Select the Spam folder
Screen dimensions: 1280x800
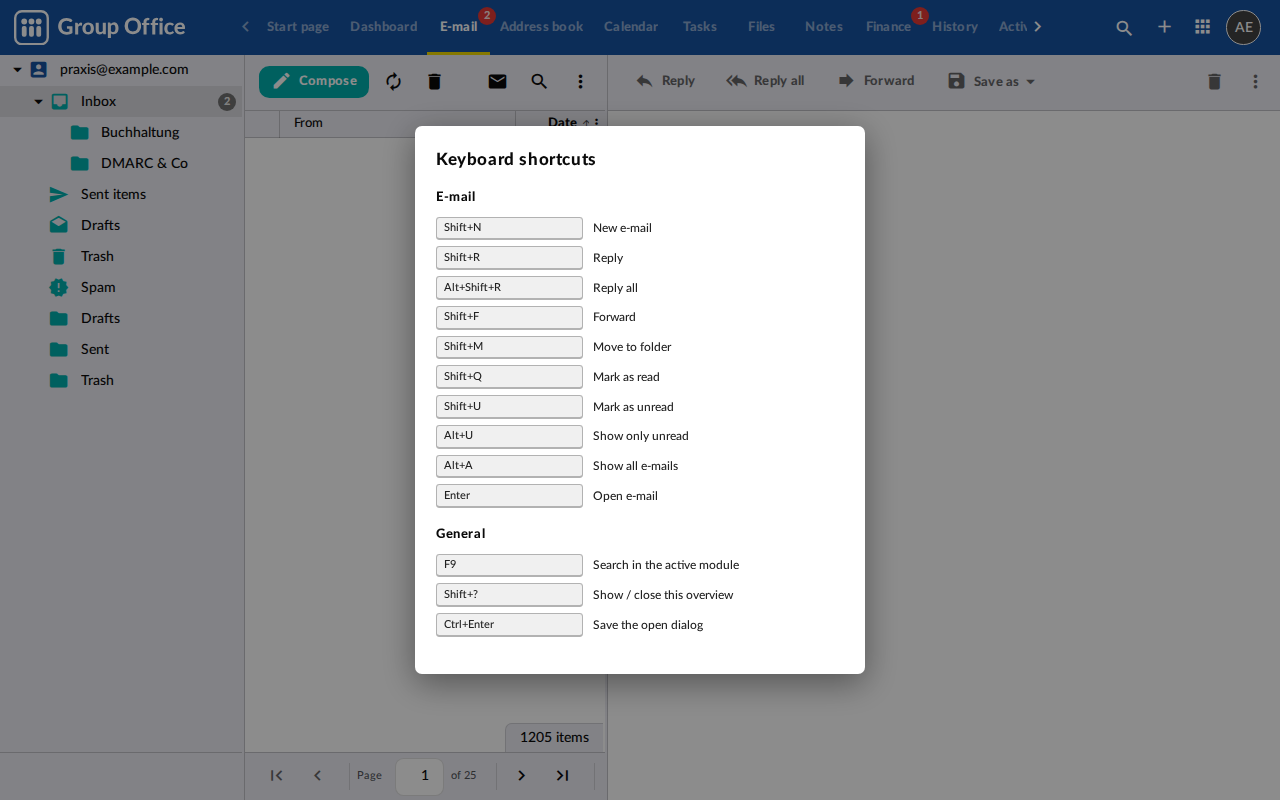coord(98,287)
